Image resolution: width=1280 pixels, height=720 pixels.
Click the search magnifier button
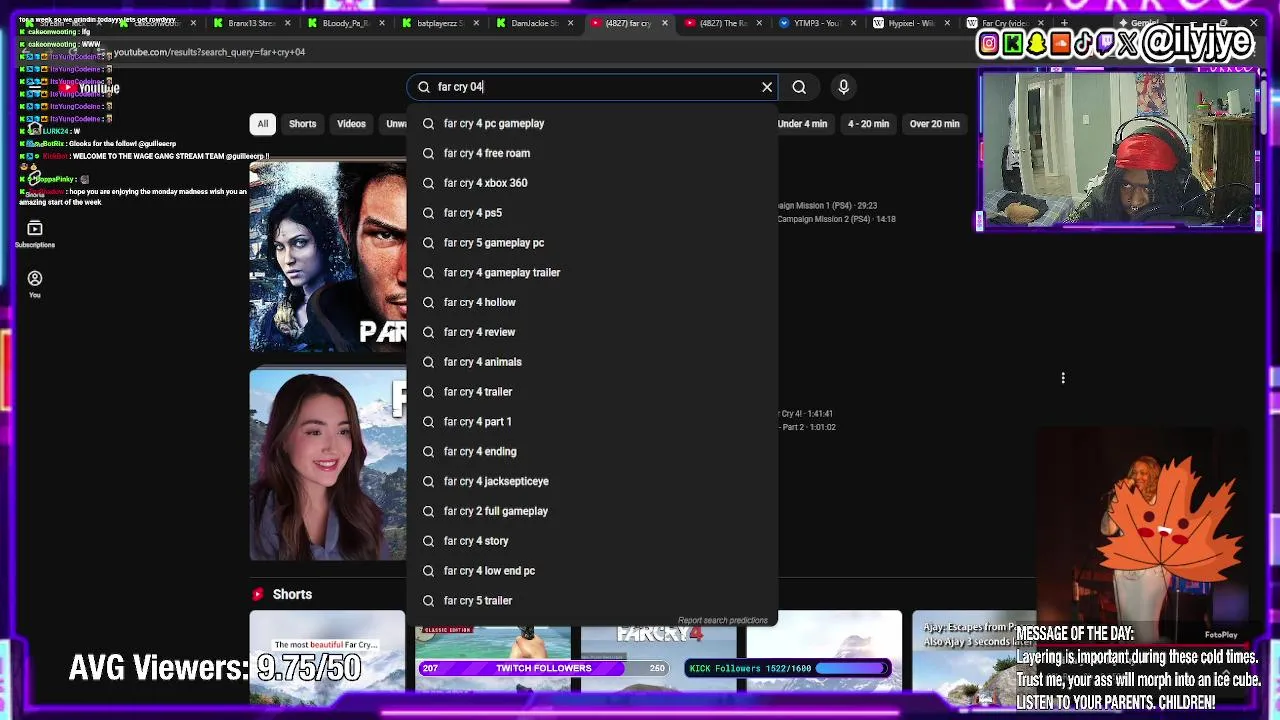pyautogui.click(x=799, y=87)
